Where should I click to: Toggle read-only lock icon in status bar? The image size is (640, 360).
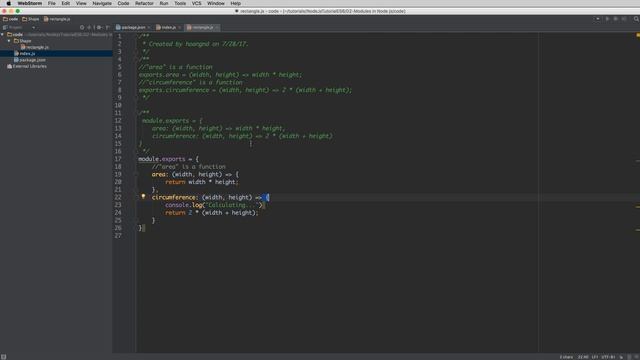622,357
